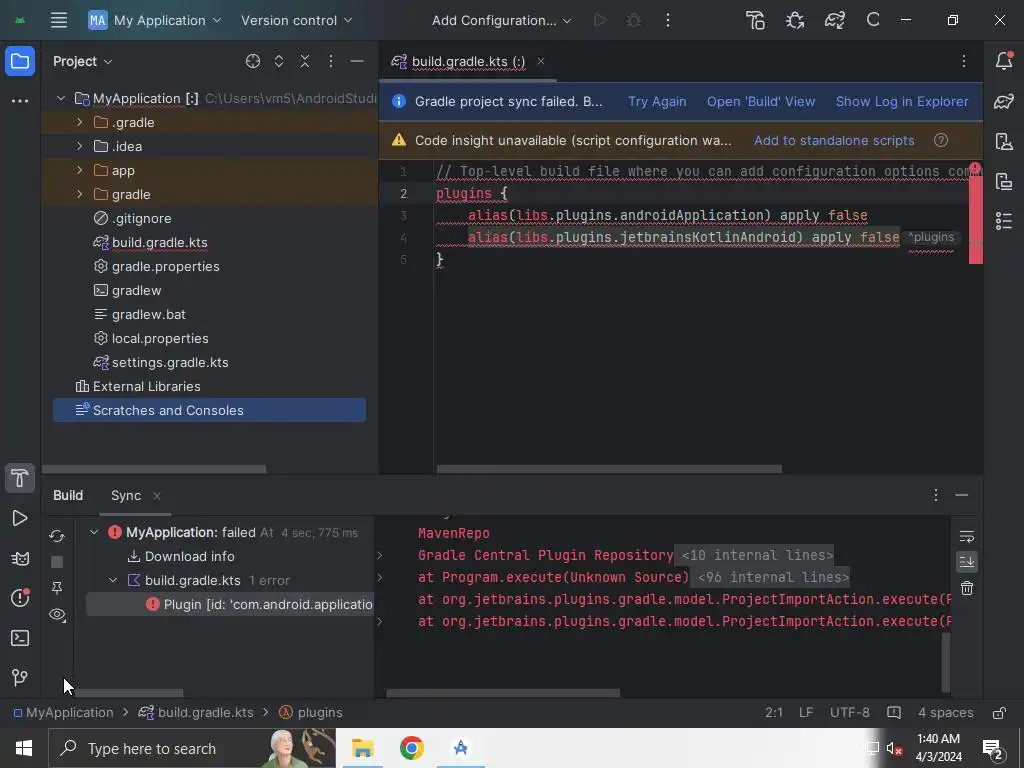The width and height of the screenshot is (1024, 768).
Task: Click Open 'Build' View link
Action: (x=761, y=101)
